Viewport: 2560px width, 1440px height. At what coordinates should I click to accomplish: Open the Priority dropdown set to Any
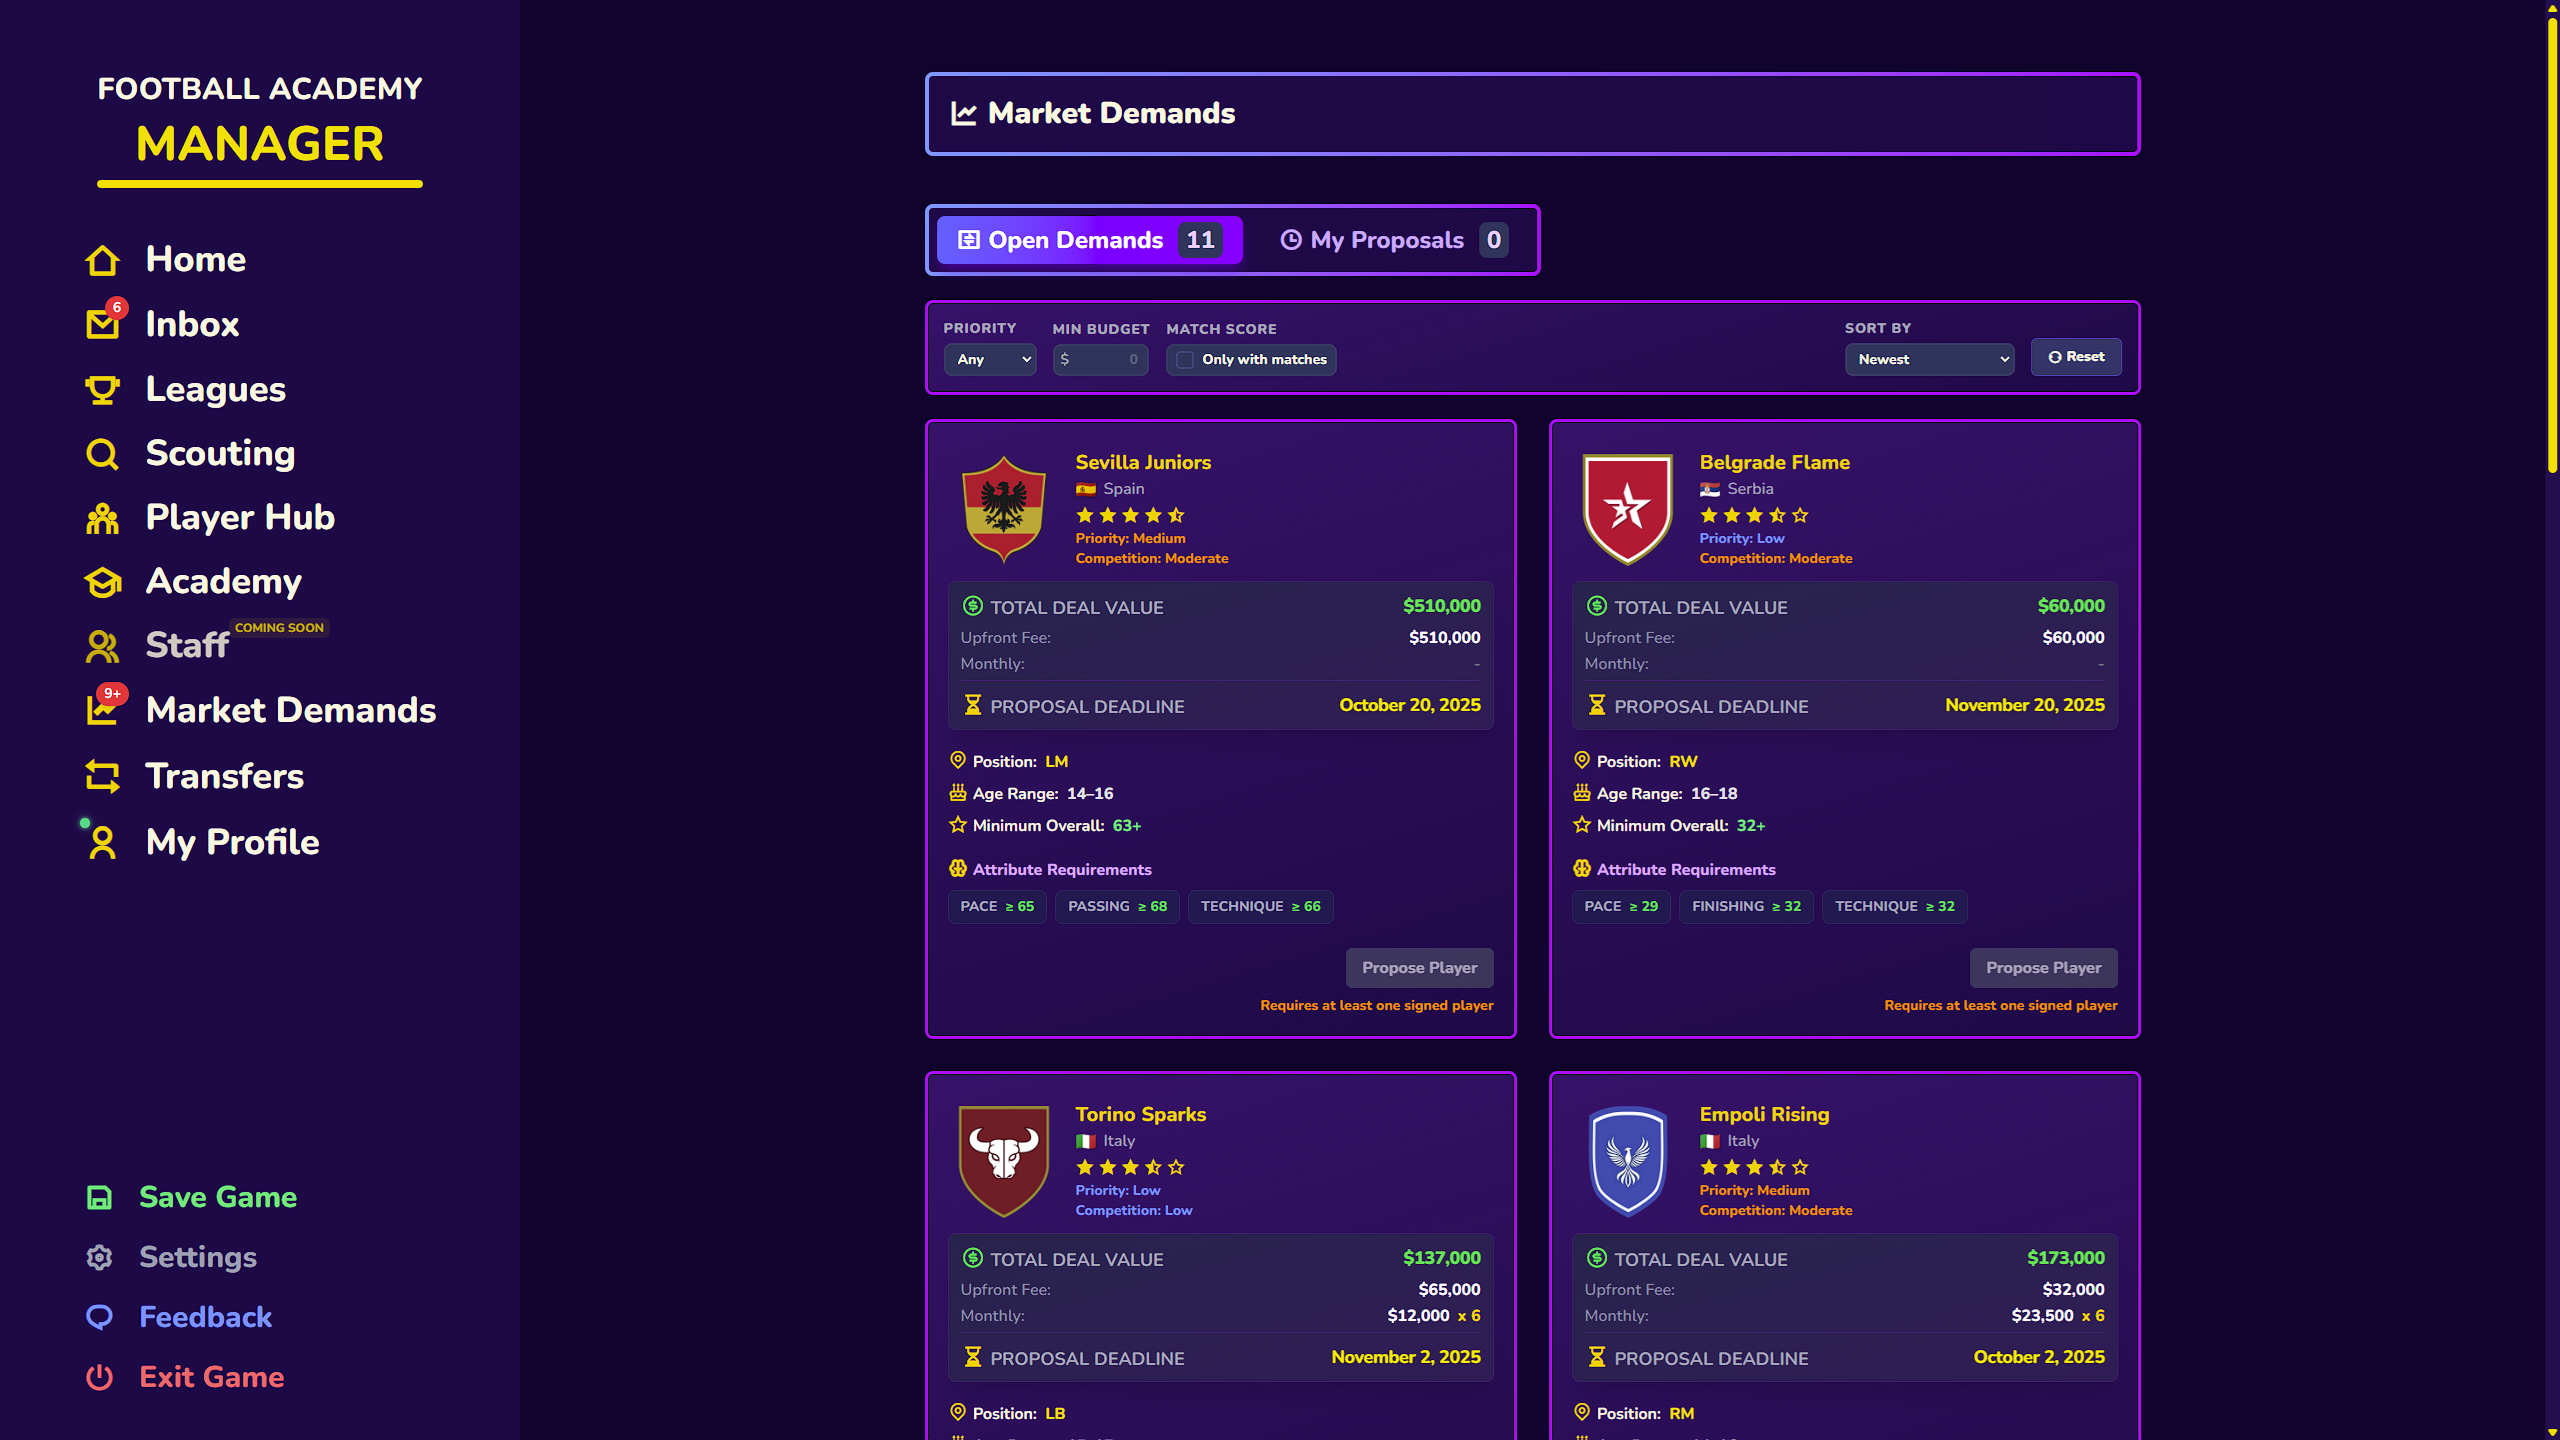(989, 359)
